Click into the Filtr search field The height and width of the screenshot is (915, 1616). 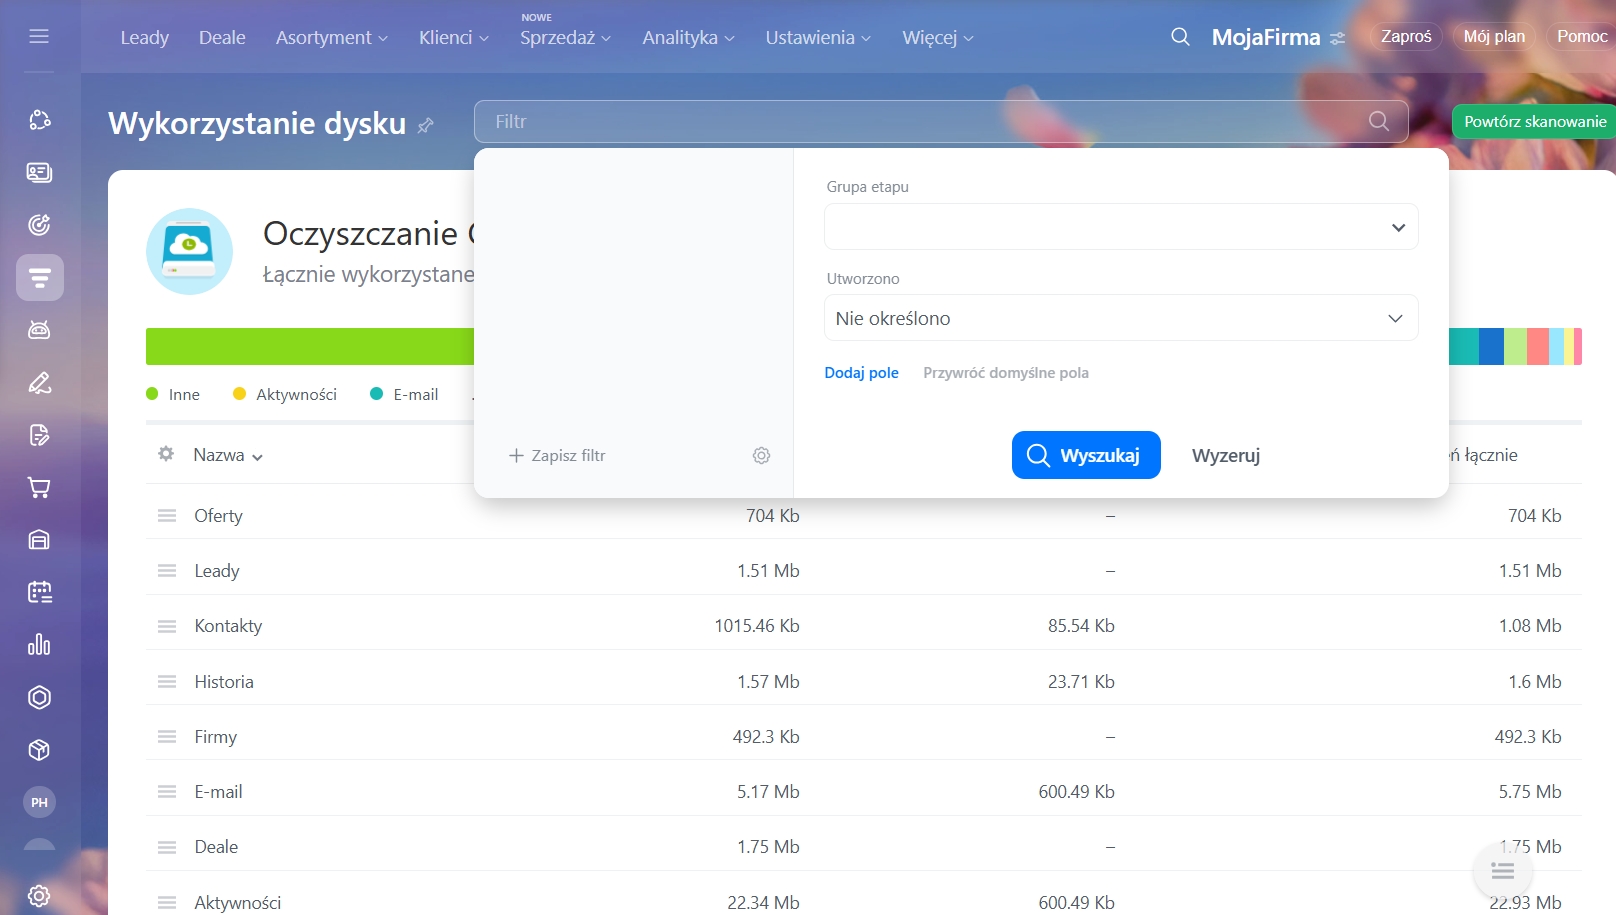click(x=920, y=122)
